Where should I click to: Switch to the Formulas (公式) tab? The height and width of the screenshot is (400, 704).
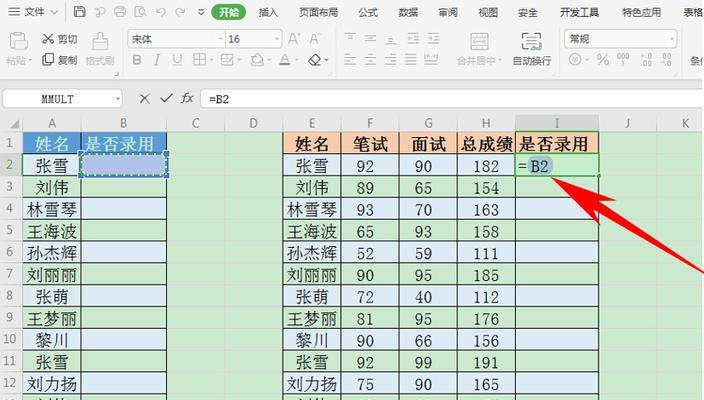coord(368,13)
